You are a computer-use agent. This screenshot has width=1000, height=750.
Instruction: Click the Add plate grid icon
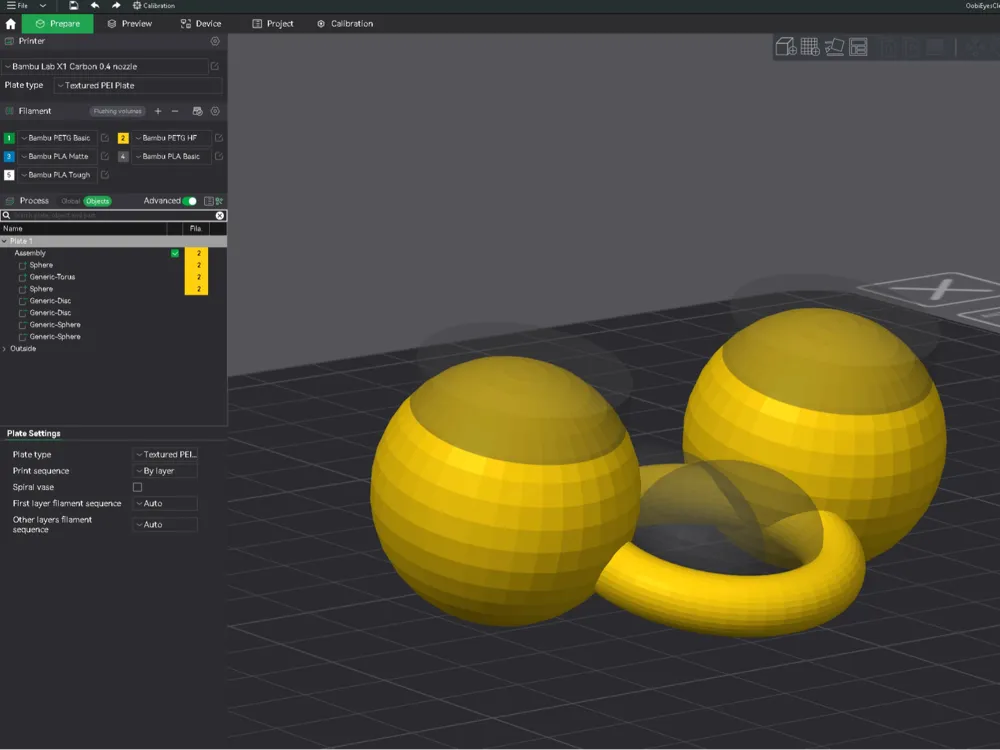[810, 47]
